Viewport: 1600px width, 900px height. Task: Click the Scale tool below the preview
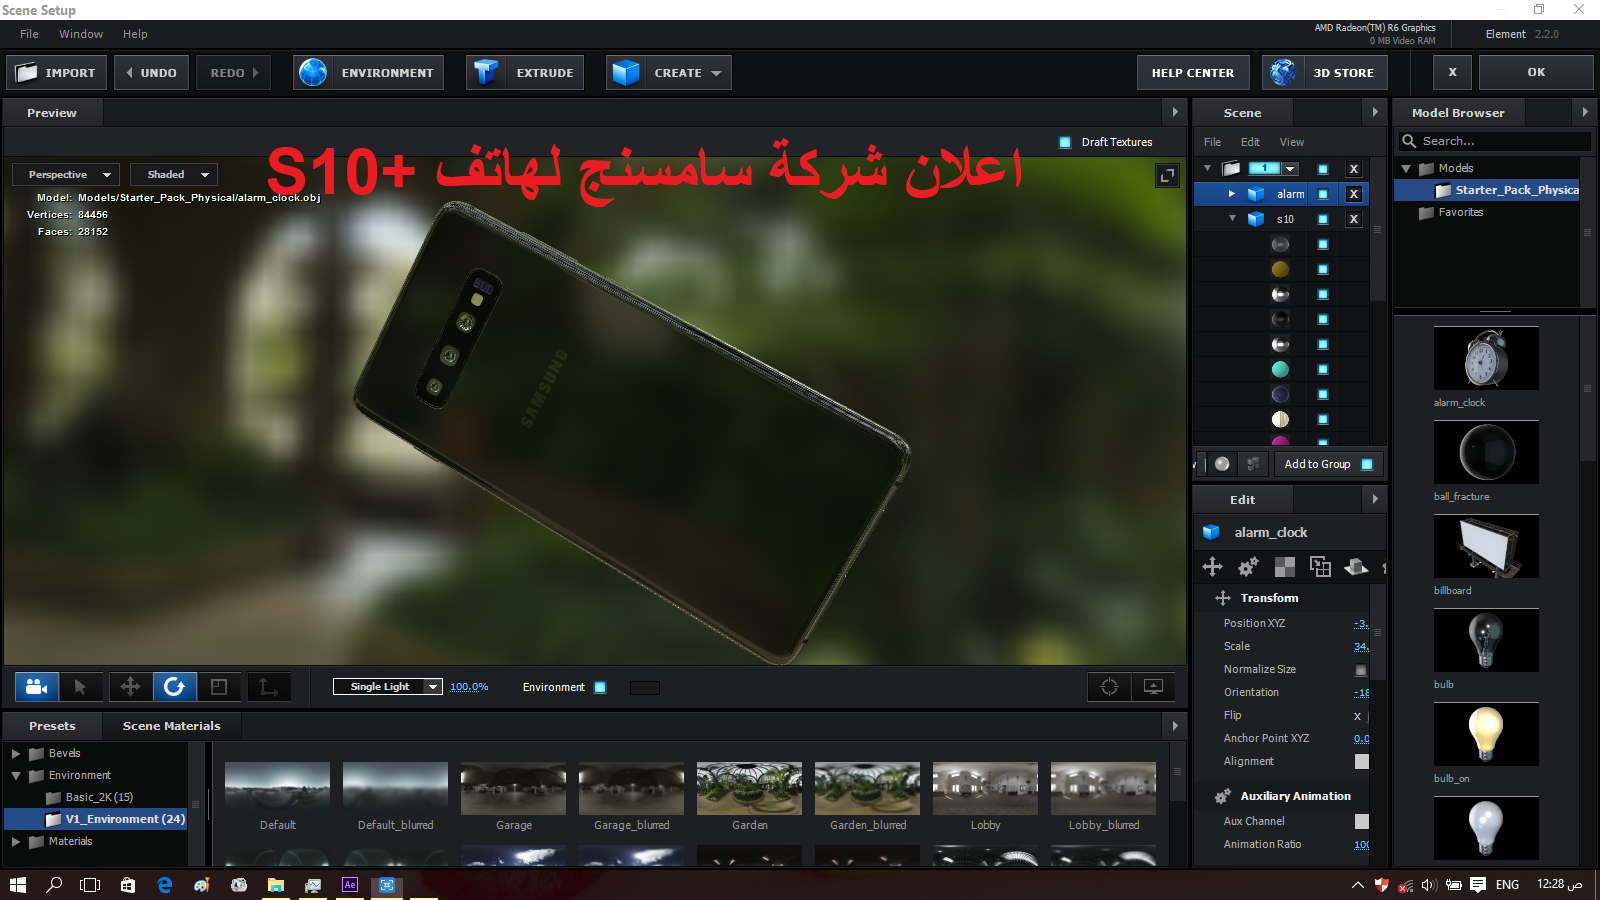tap(219, 687)
